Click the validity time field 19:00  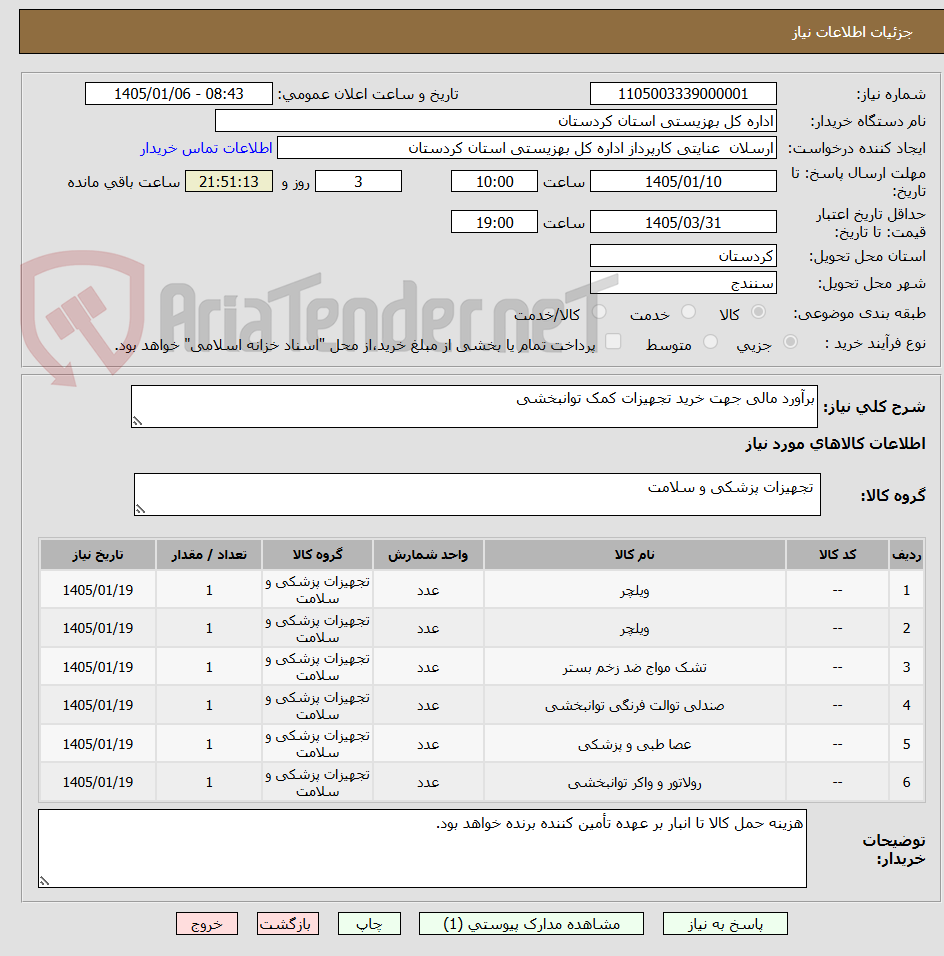coord(495,223)
